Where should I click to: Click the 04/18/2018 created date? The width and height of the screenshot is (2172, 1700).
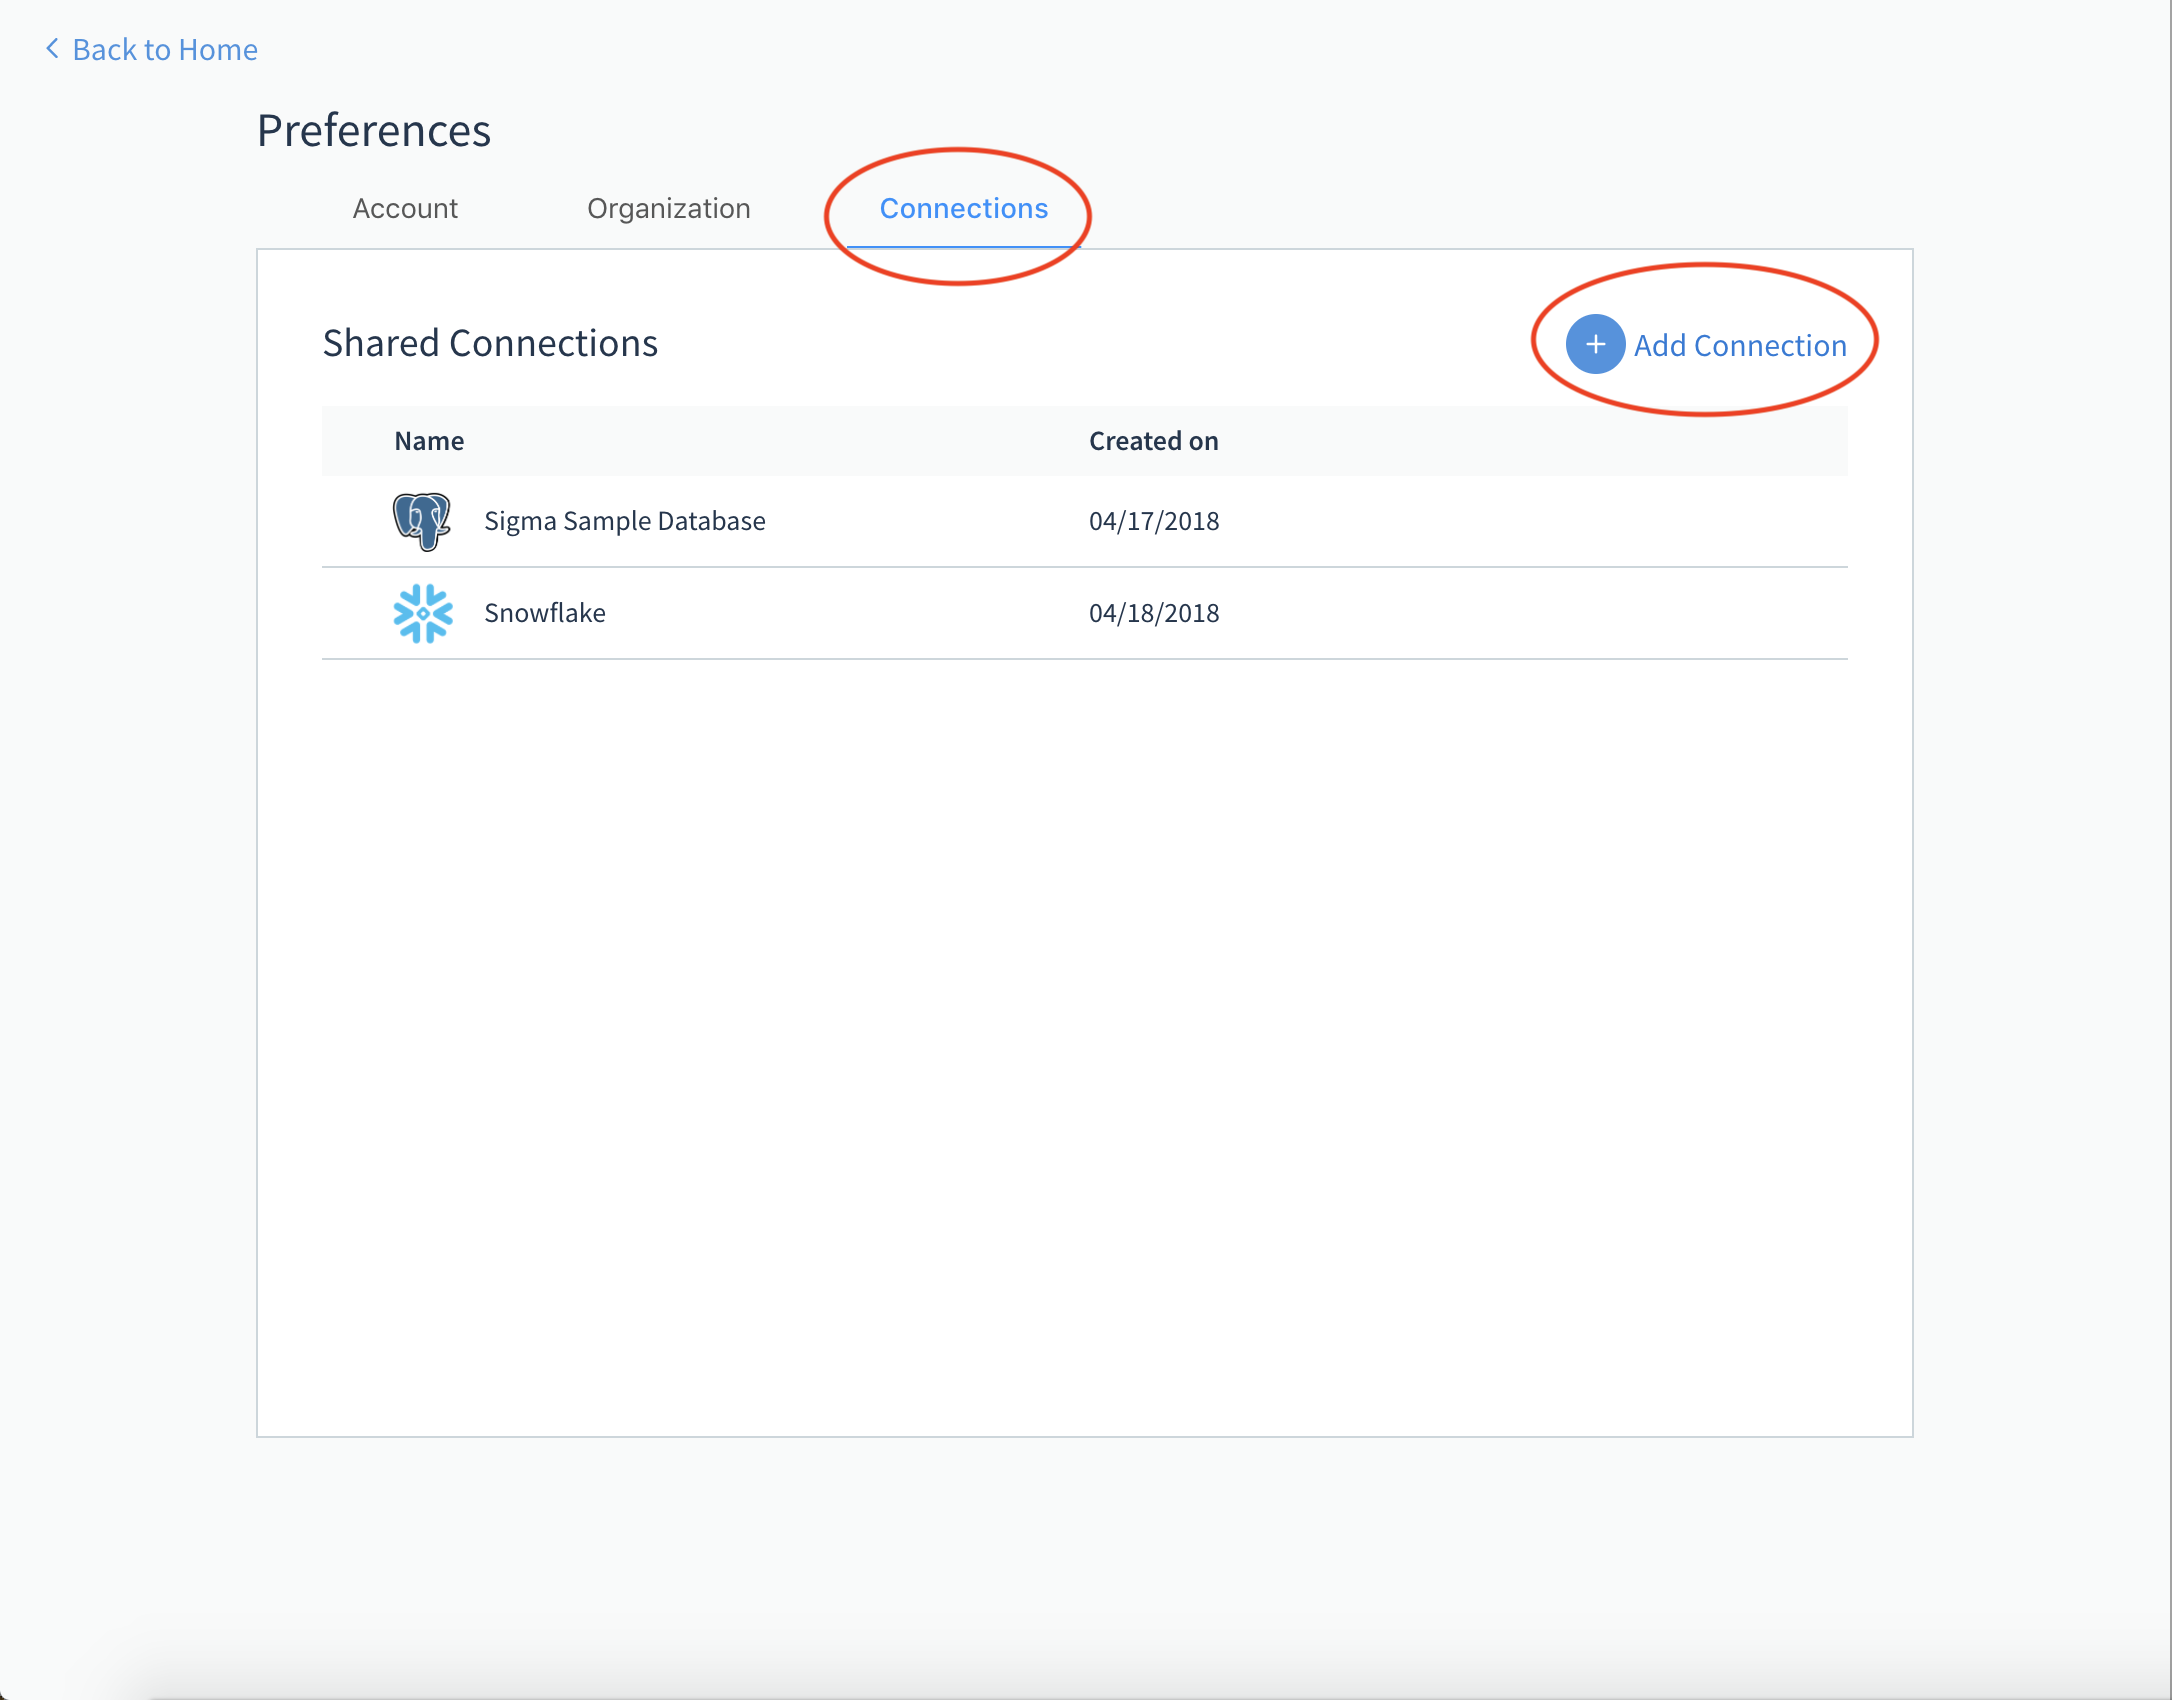[1154, 613]
